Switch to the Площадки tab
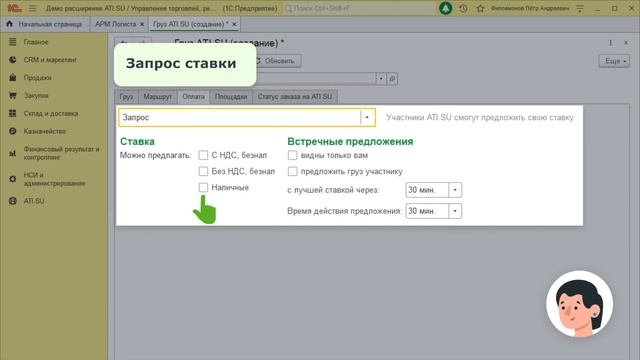The width and height of the screenshot is (640, 360). (231, 97)
